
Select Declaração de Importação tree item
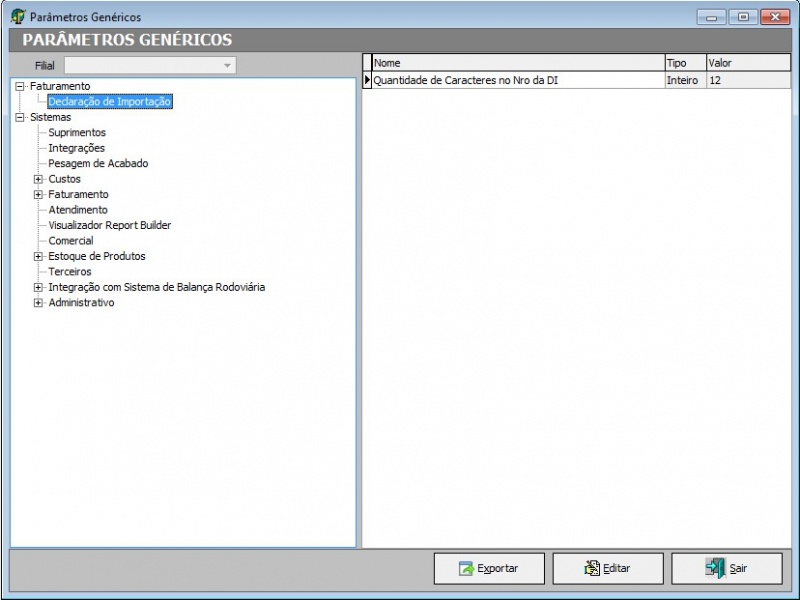click(x=110, y=101)
